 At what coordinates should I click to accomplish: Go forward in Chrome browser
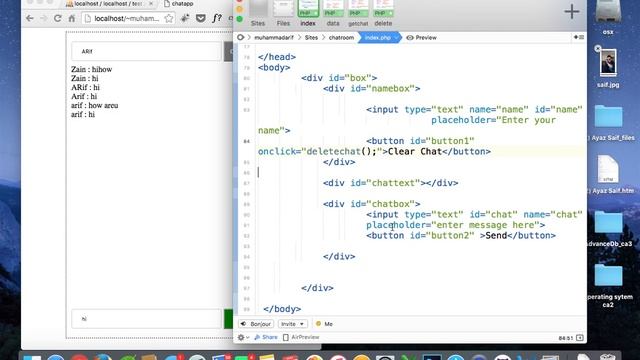tap(44, 18)
